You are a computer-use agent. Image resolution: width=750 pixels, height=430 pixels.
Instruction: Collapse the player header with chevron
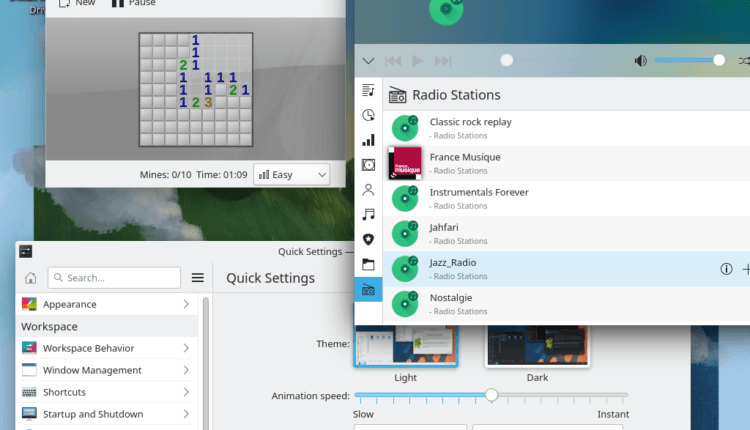tap(368, 61)
